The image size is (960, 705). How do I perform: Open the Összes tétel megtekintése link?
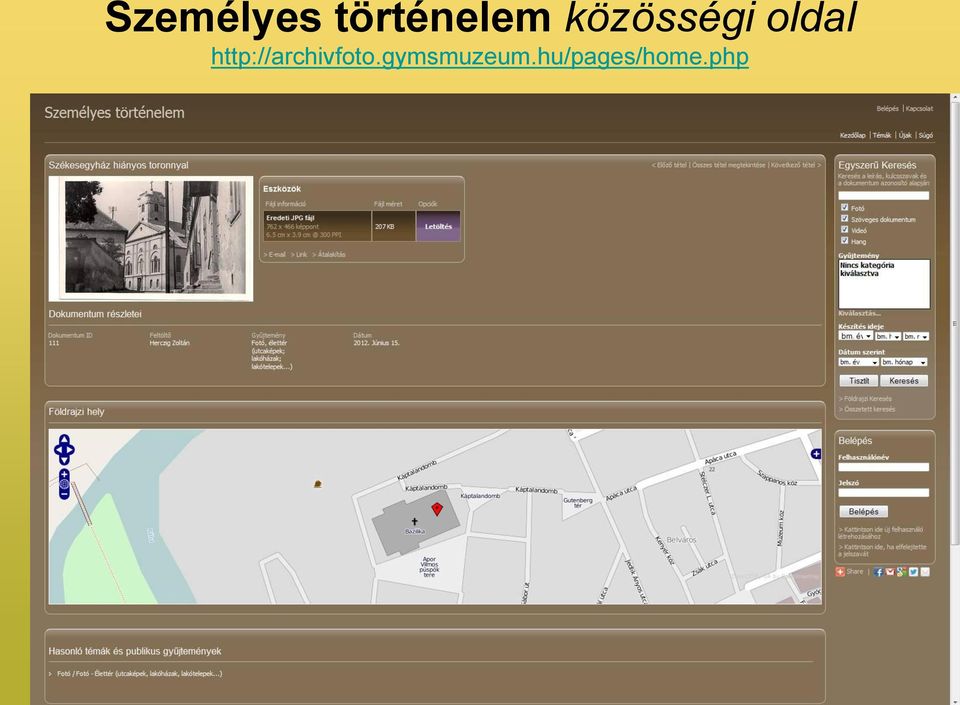729,165
